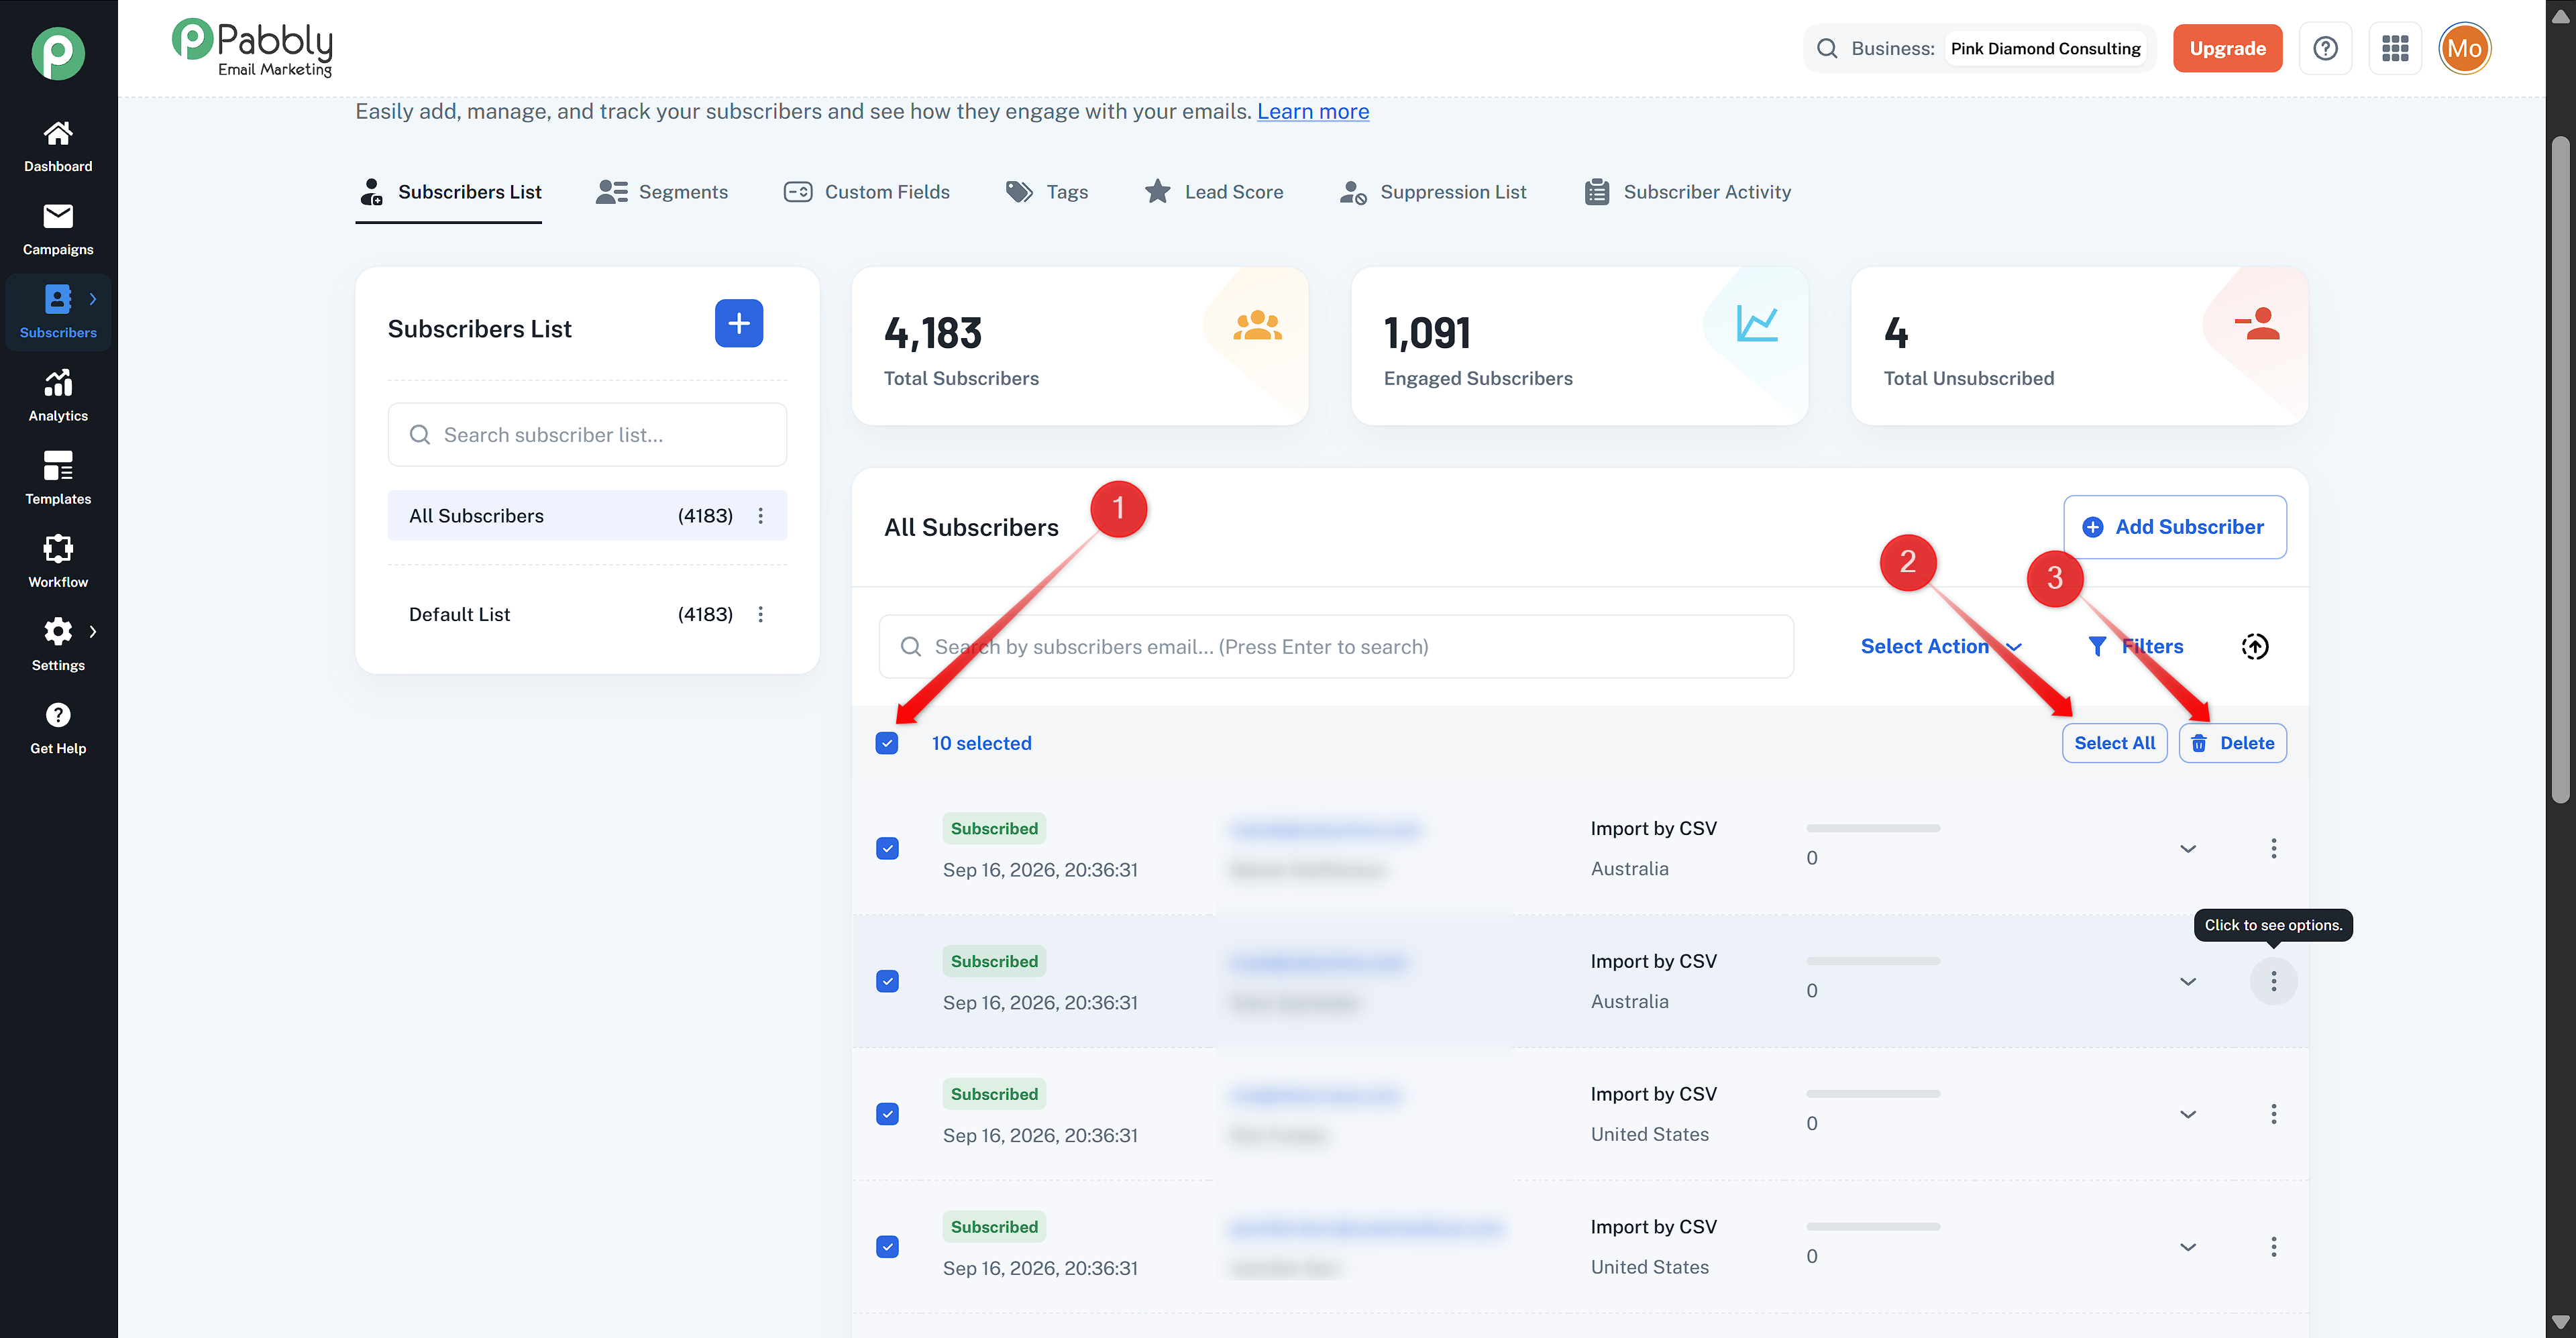Uncheck the last visible subscriber row checkbox
The image size is (2576, 1338).
coord(887,1247)
